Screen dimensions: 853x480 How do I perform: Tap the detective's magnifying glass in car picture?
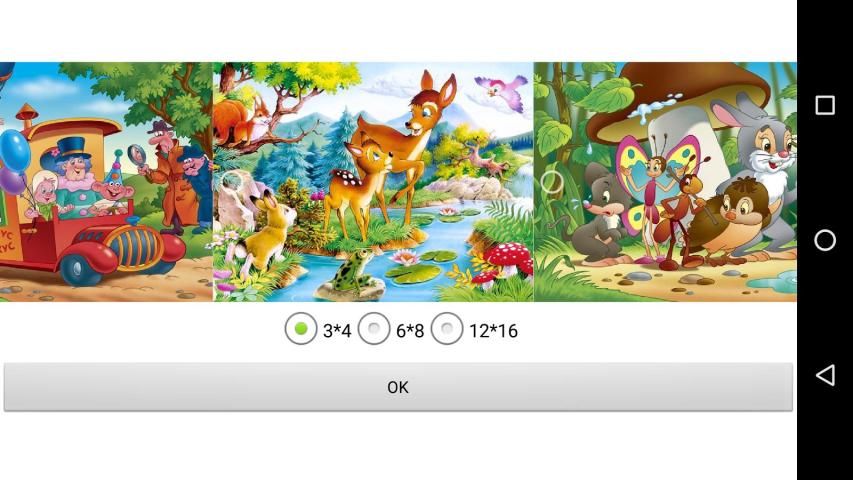tap(138, 157)
